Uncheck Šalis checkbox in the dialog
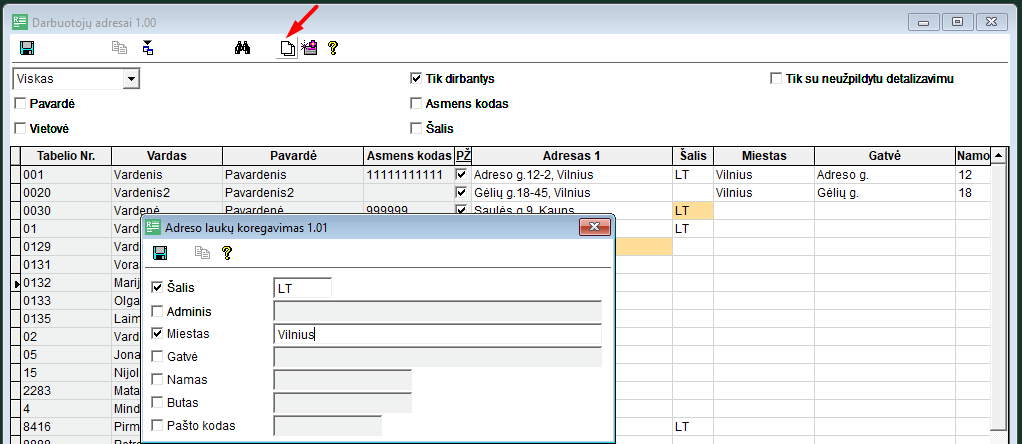Image resolution: width=1022 pixels, height=444 pixels. 157,288
